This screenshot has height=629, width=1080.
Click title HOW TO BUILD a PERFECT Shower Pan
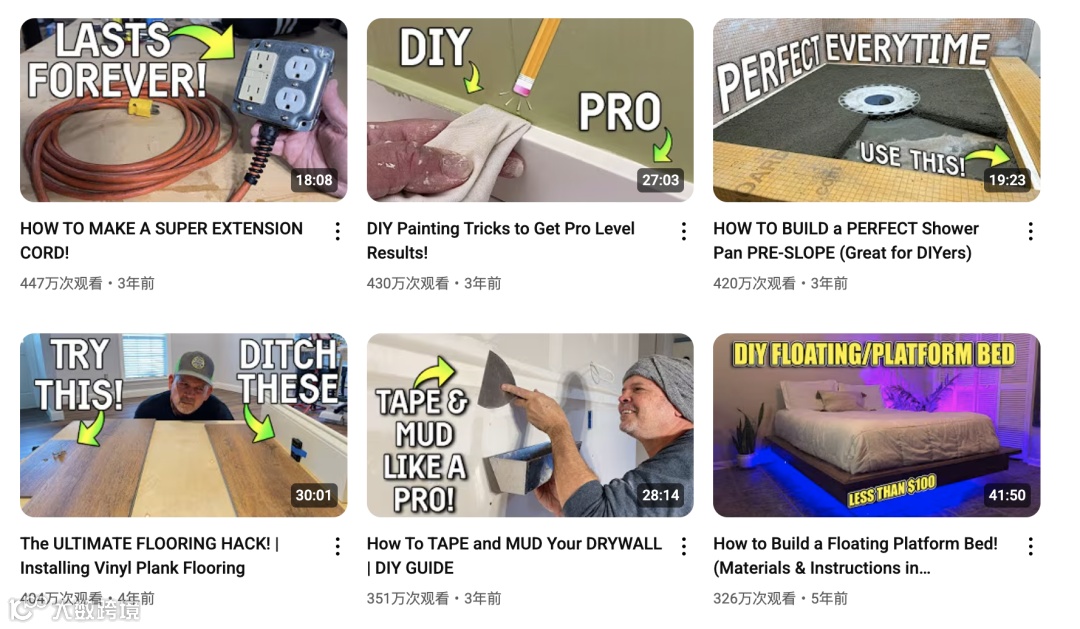point(846,240)
